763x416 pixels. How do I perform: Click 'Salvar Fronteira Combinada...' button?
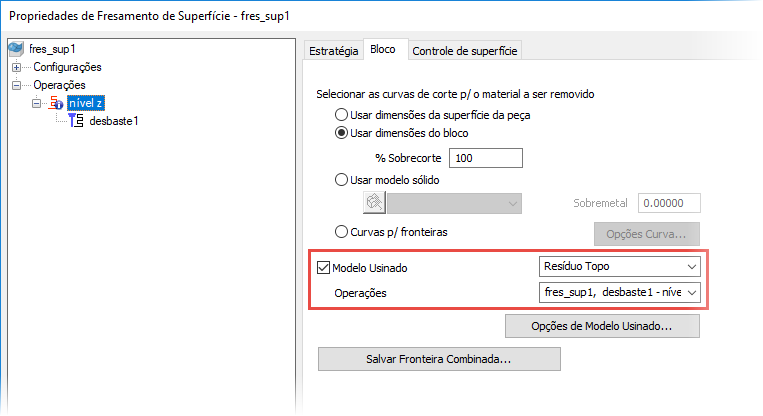click(439, 358)
